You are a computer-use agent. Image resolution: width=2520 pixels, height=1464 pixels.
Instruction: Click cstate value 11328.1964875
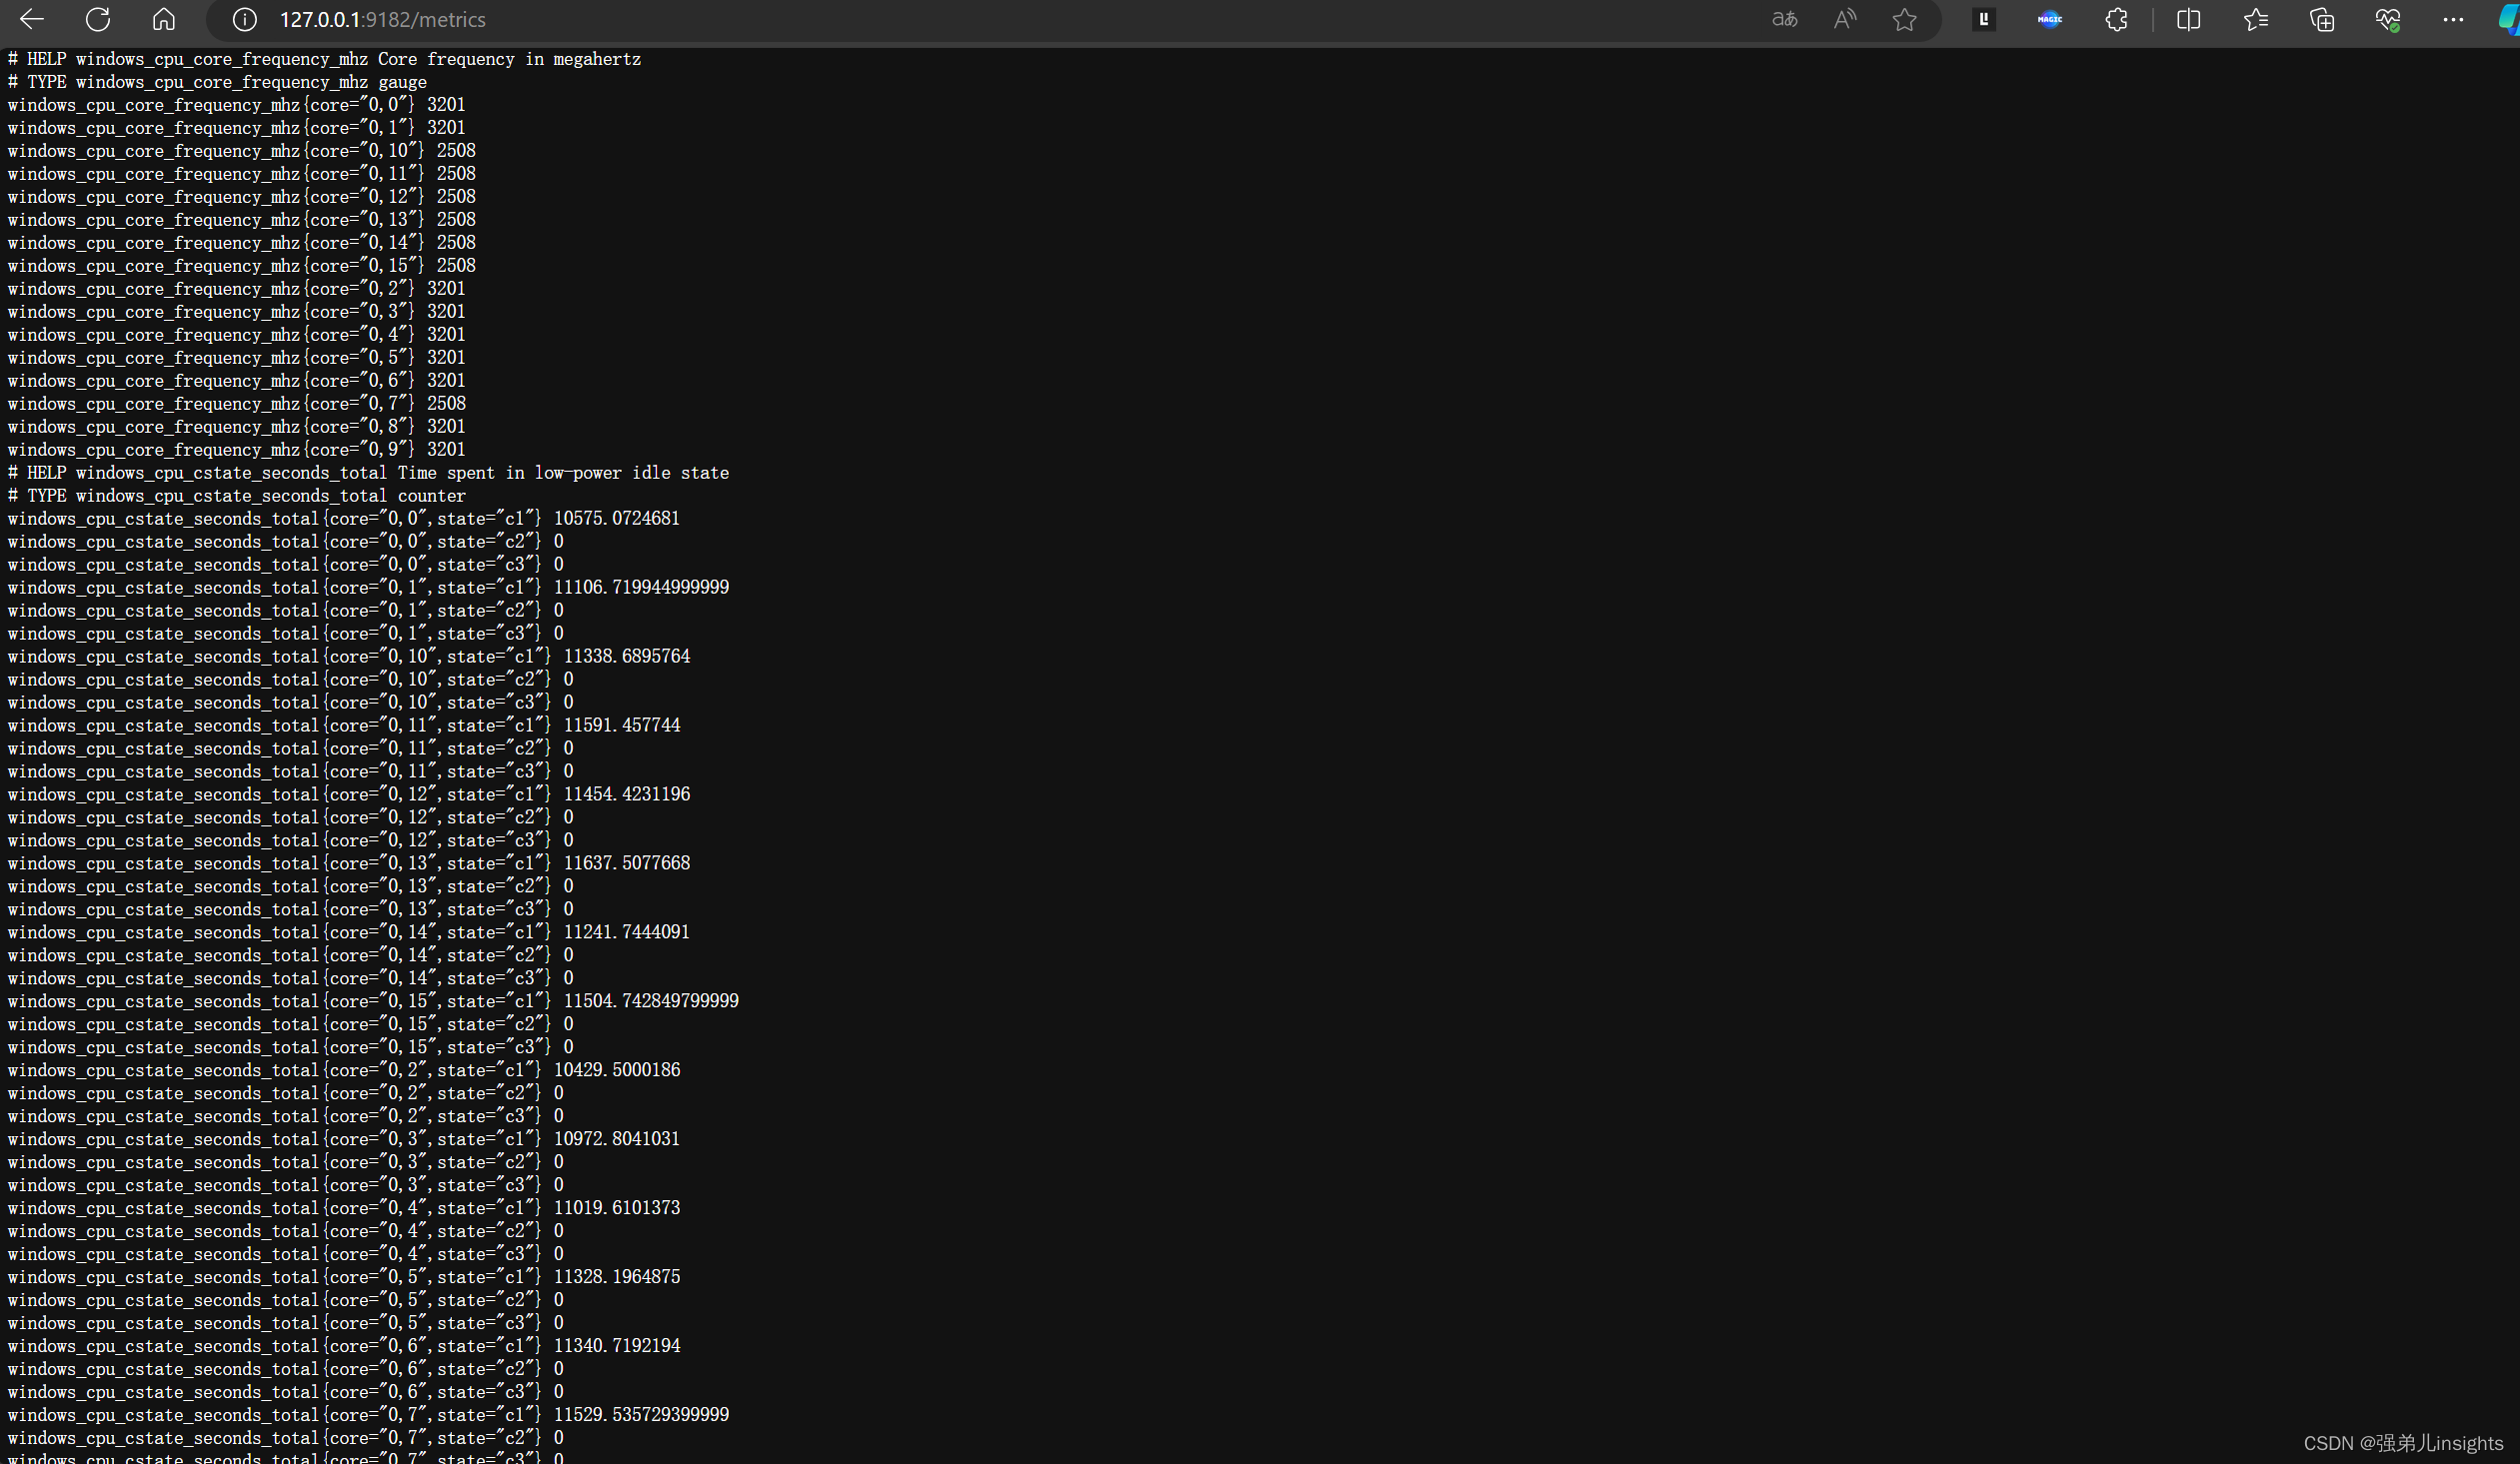[617, 1278]
